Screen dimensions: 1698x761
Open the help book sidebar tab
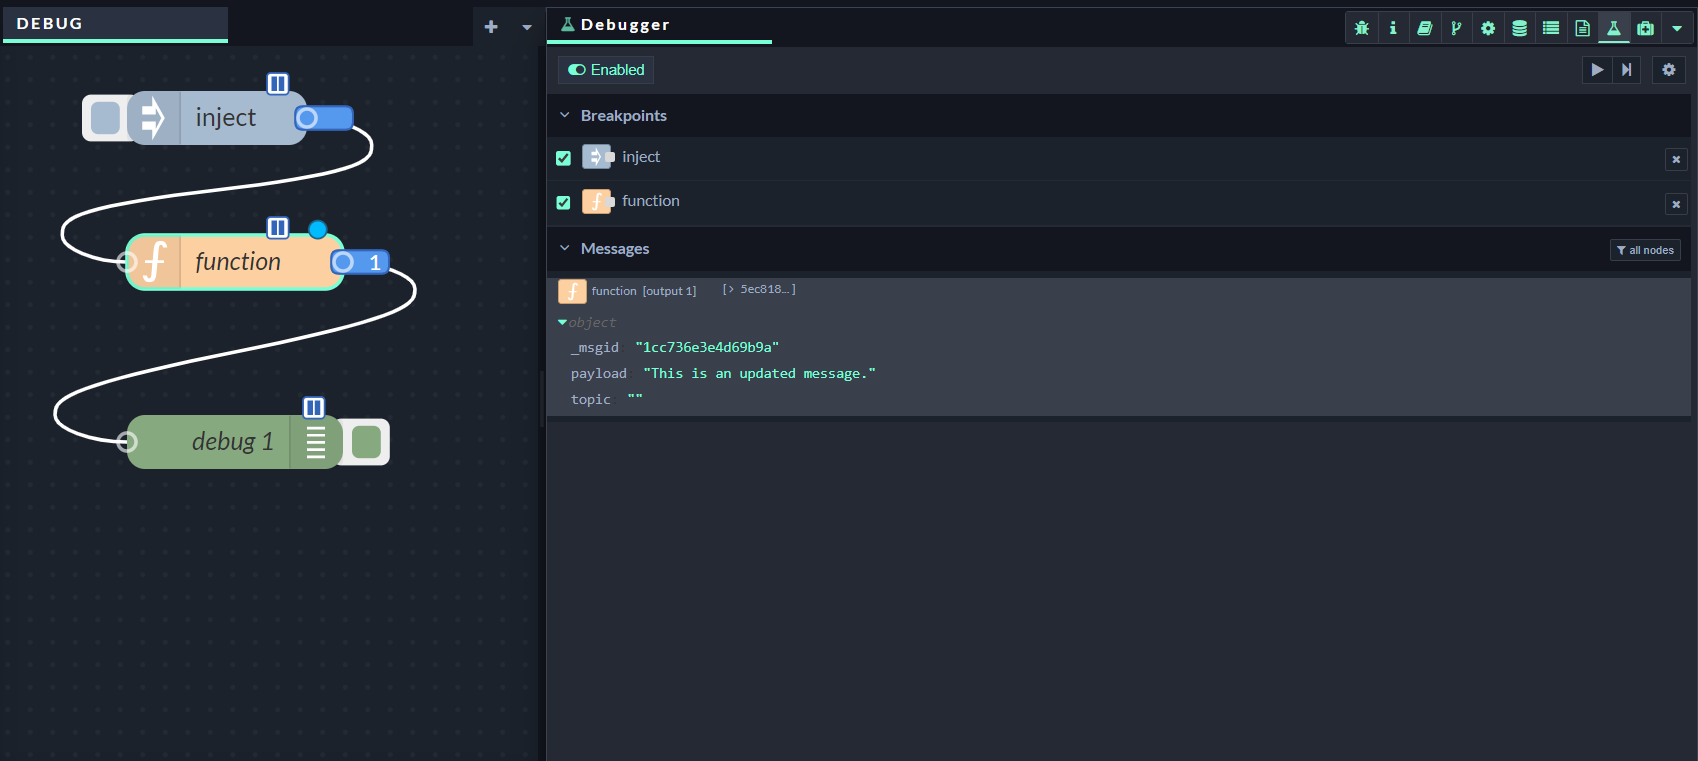click(x=1424, y=28)
